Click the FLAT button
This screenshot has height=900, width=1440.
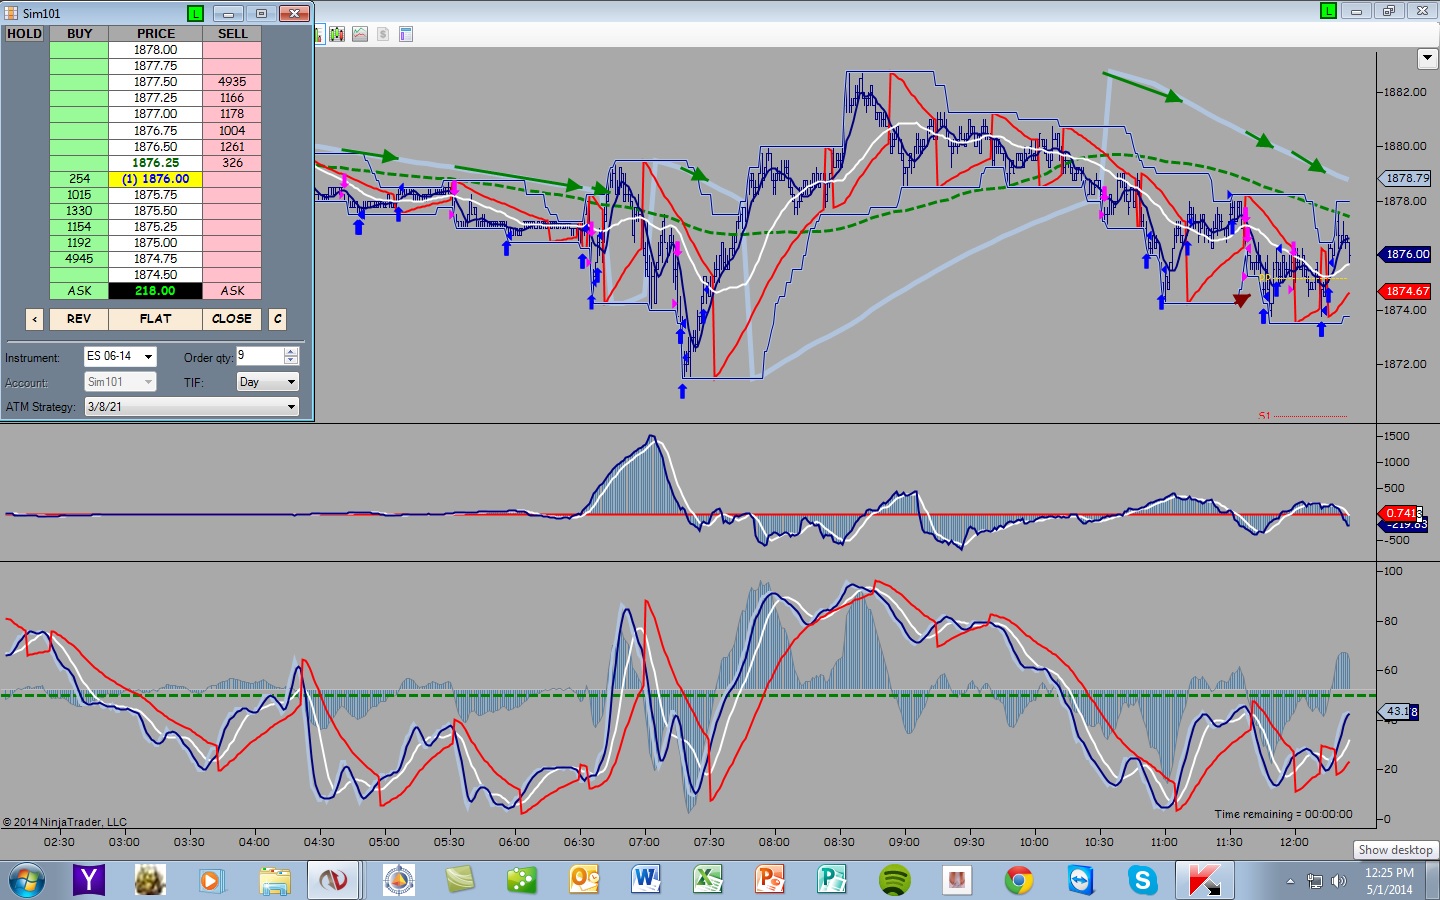click(x=155, y=319)
